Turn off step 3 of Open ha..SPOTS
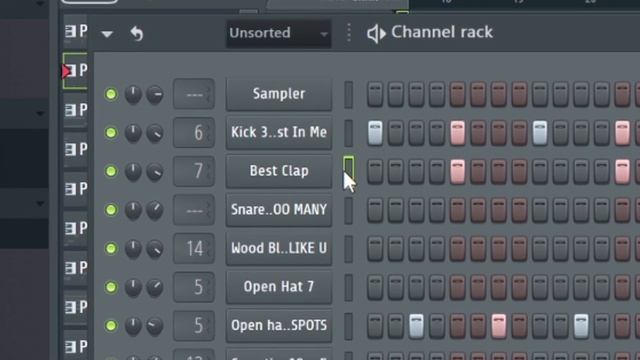Viewport: 640px width, 360px height. (x=416, y=325)
